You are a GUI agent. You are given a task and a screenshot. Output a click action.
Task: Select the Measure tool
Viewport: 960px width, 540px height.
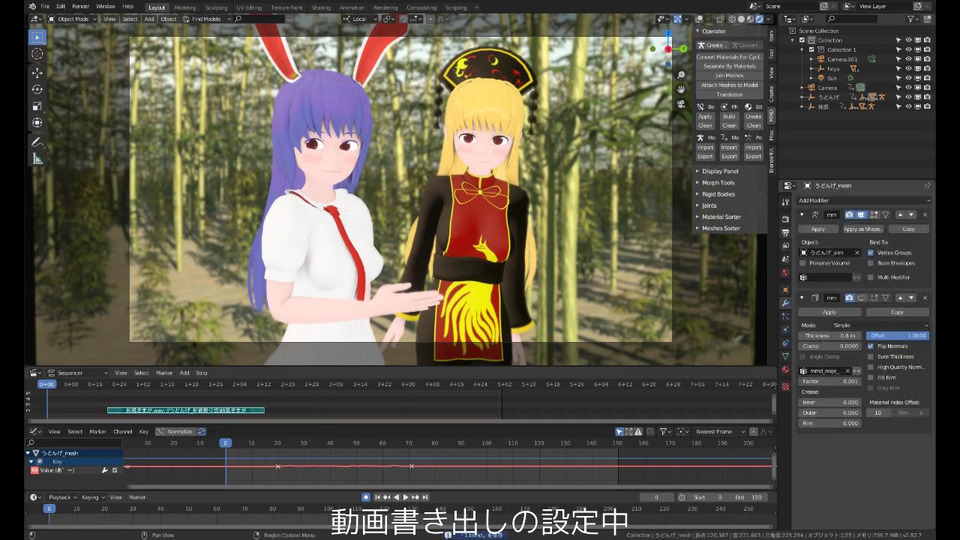(37, 159)
